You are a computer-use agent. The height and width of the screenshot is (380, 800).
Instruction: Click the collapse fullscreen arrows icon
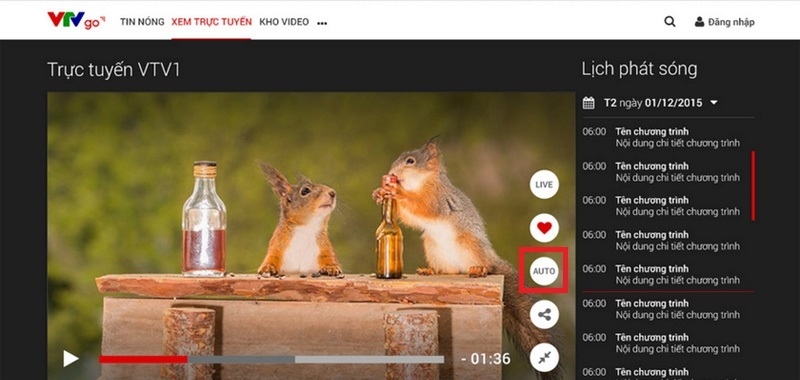click(x=544, y=358)
